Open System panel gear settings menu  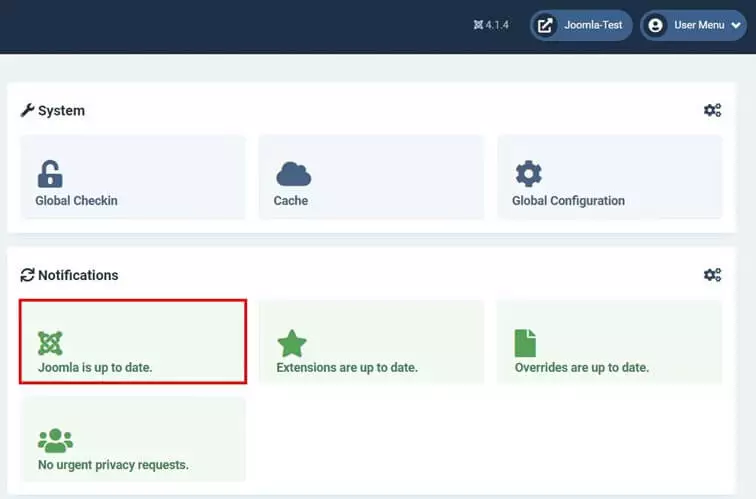click(712, 111)
